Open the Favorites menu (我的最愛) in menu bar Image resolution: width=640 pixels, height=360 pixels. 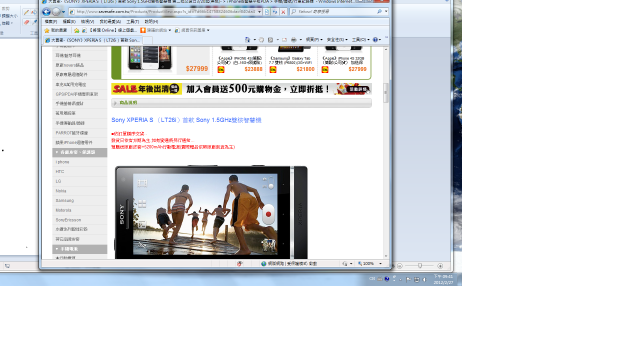pos(110,22)
